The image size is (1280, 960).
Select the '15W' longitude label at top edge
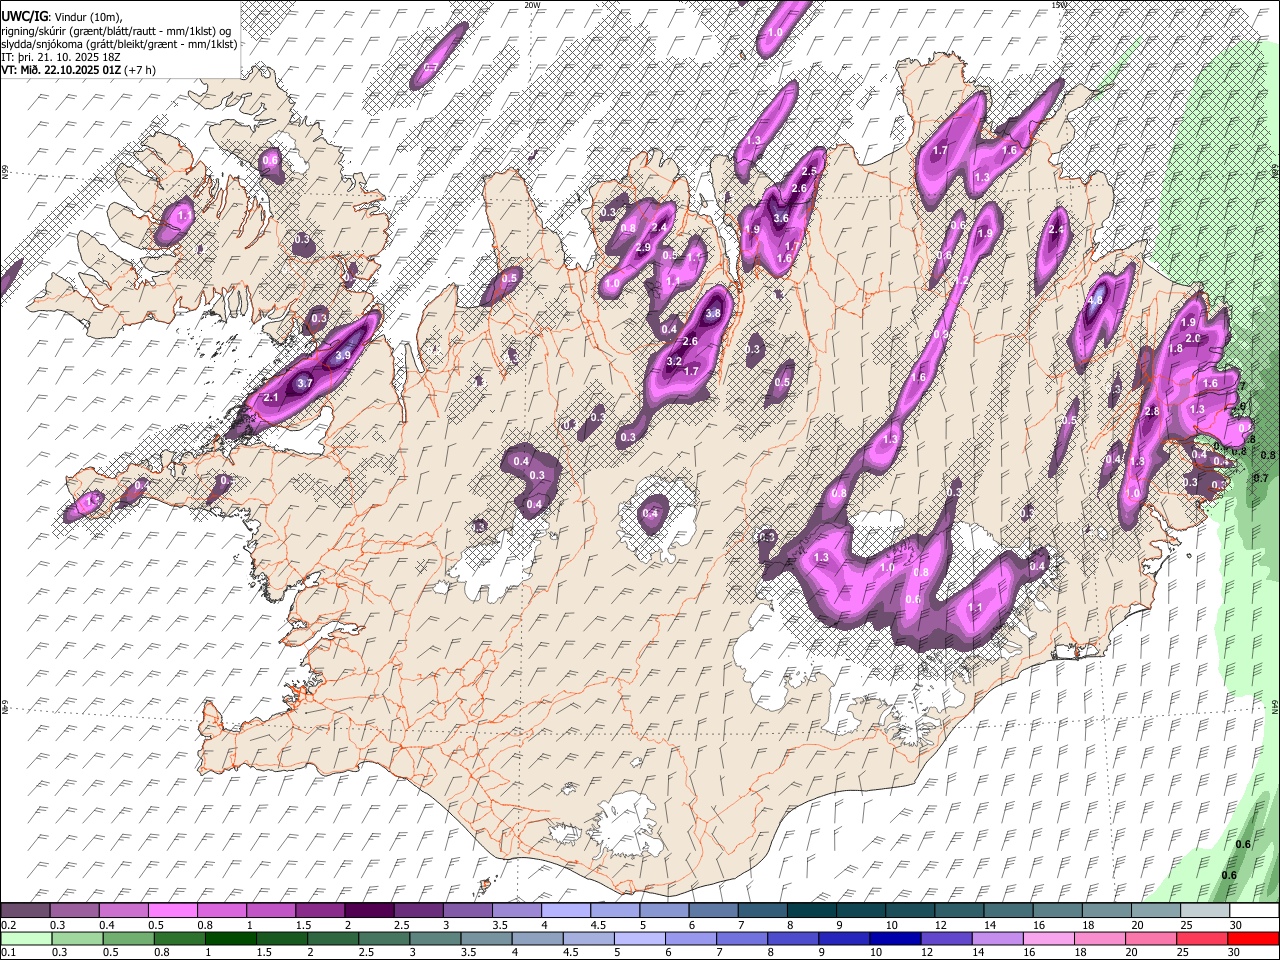point(1060,5)
